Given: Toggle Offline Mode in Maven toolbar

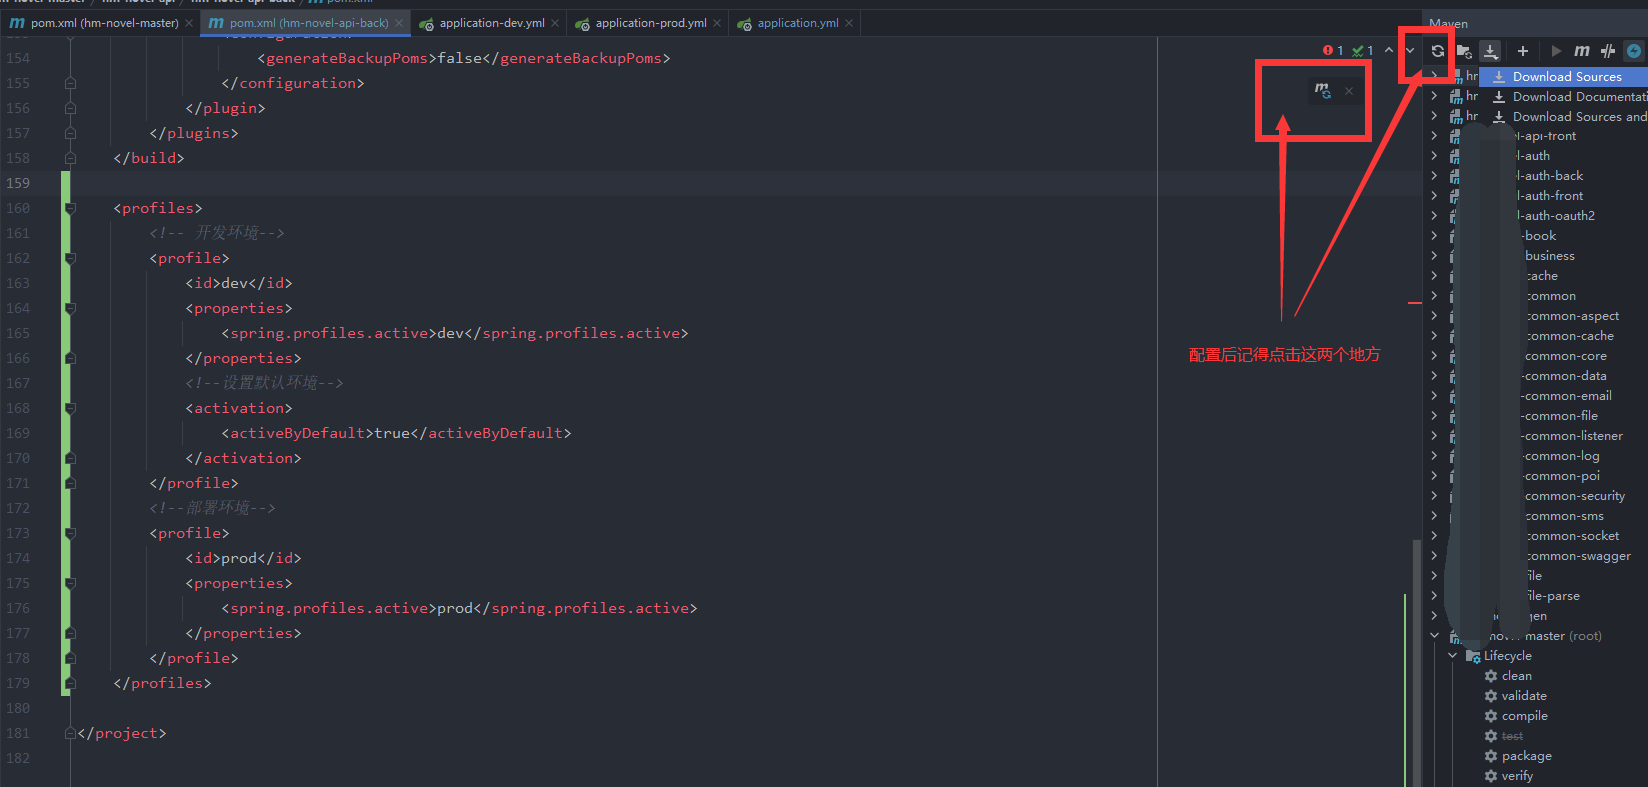Looking at the screenshot, I should coord(1607,51).
